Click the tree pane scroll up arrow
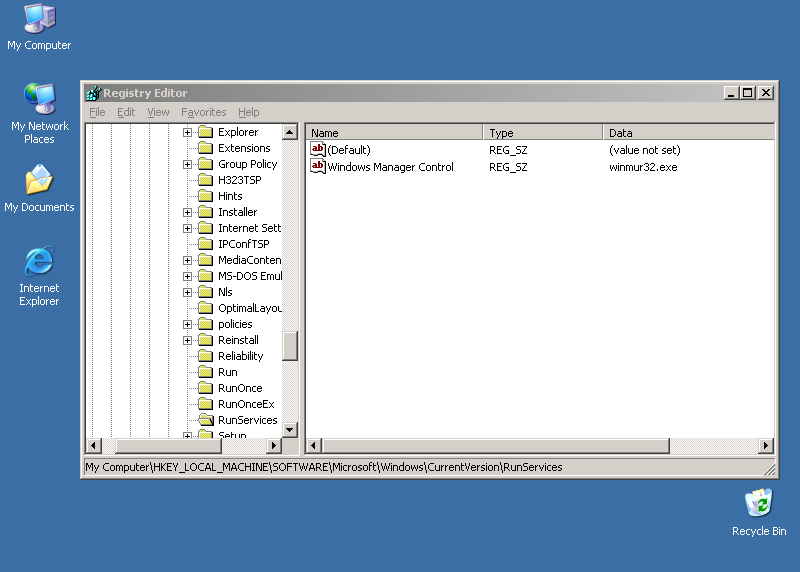The image size is (800, 572). [290, 132]
